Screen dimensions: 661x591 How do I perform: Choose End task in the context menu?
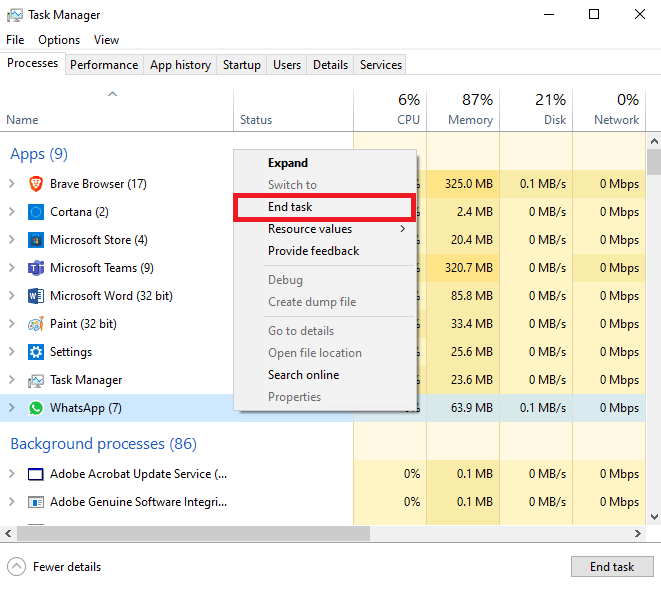coord(325,207)
